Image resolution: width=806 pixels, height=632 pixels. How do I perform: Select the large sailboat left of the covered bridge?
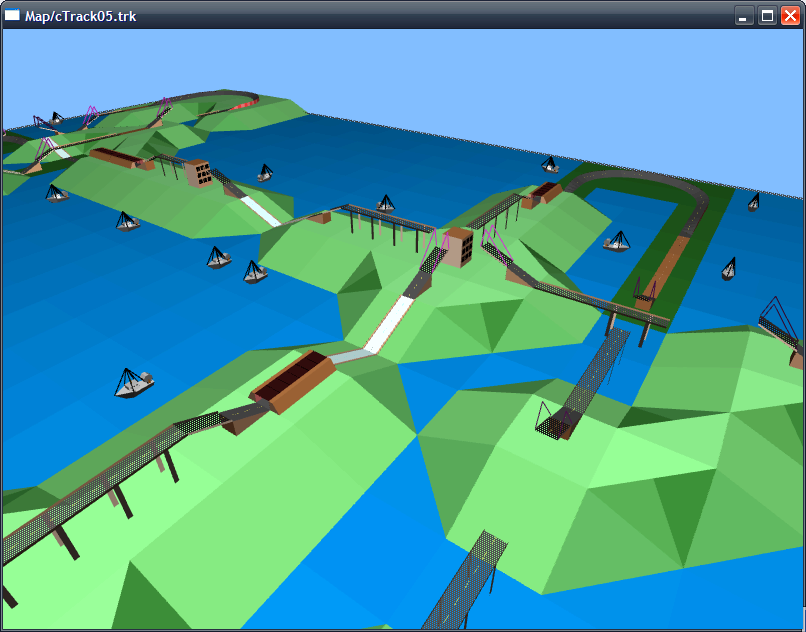tap(133, 382)
